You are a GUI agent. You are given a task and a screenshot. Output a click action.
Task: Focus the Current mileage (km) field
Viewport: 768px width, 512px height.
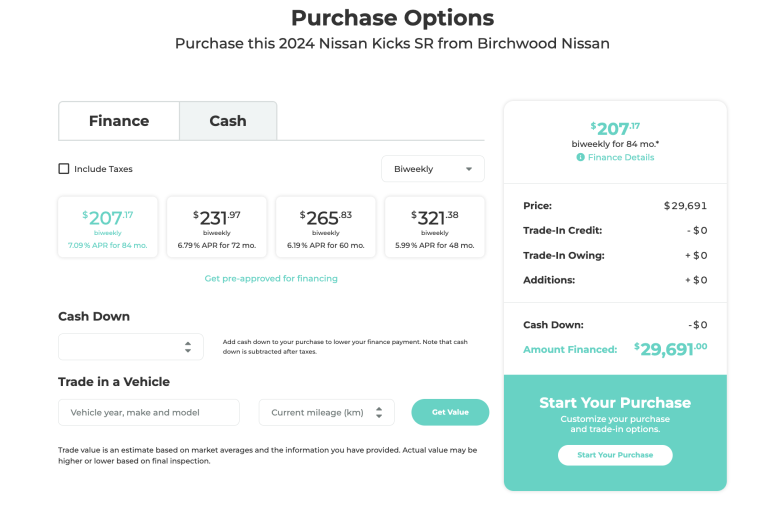tap(327, 412)
